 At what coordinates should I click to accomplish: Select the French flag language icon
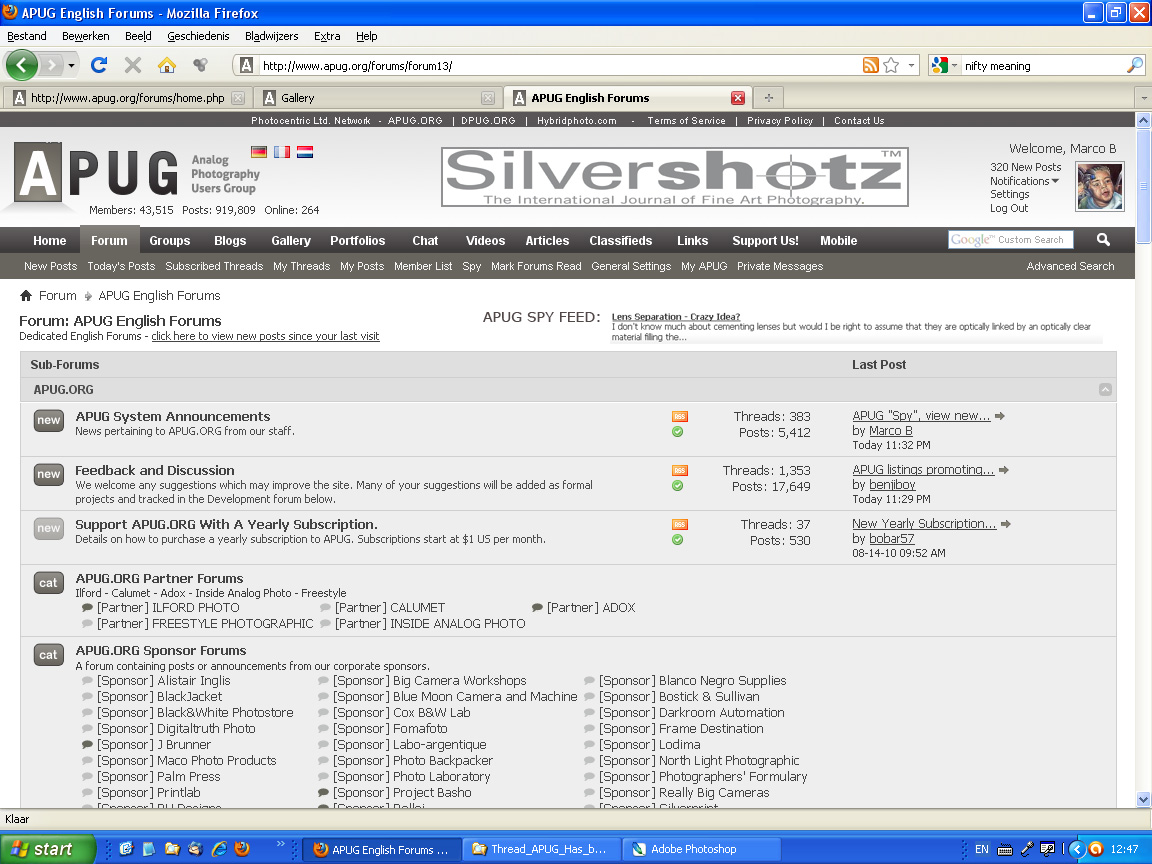coord(281,152)
